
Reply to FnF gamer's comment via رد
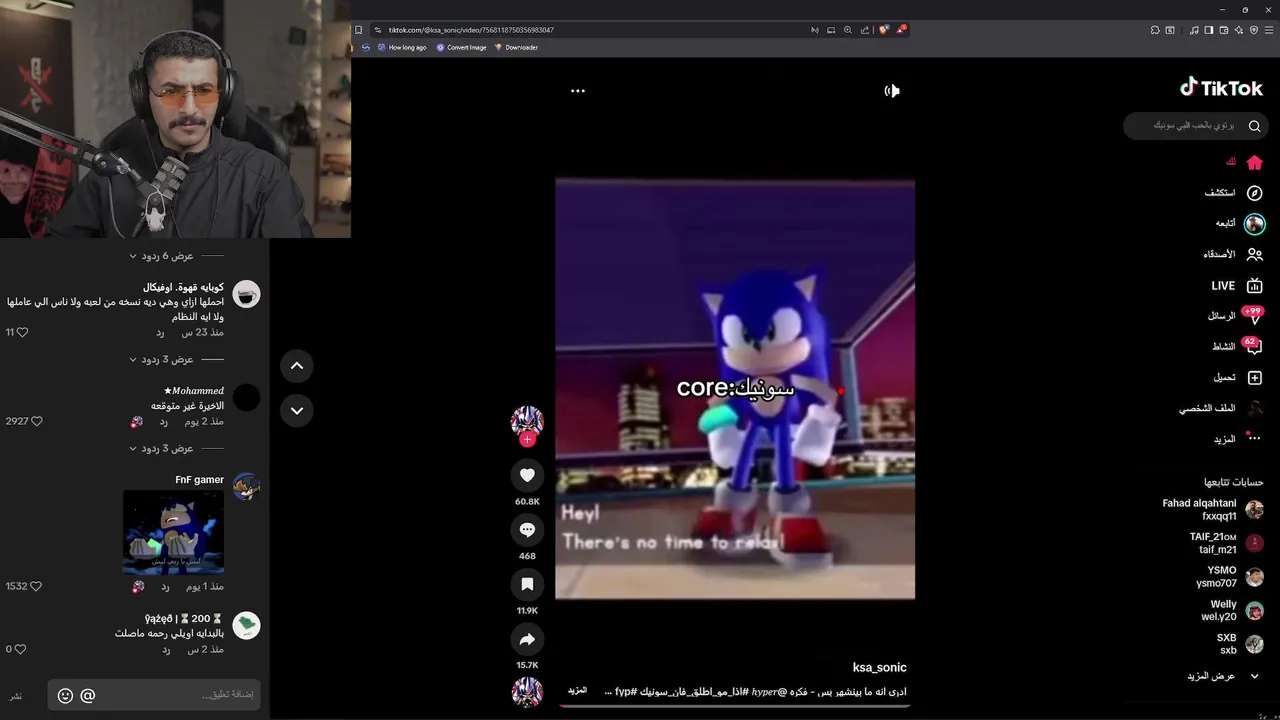click(x=164, y=586)
